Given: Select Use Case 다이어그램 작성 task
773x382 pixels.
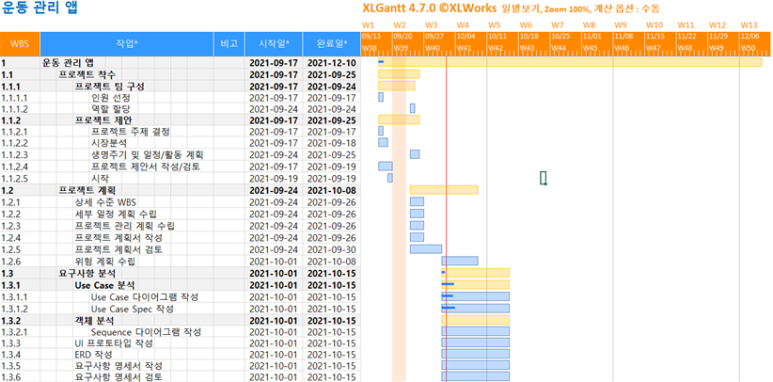Looking at the screenshot, I should [x=144, y=297].
